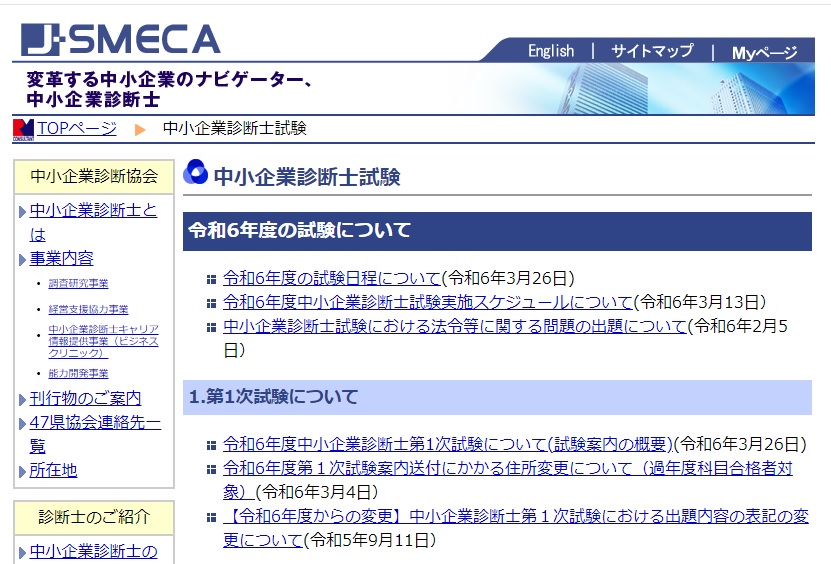Open 第1次試験について(試験案内の概要) link

click(x=449, y=443)
